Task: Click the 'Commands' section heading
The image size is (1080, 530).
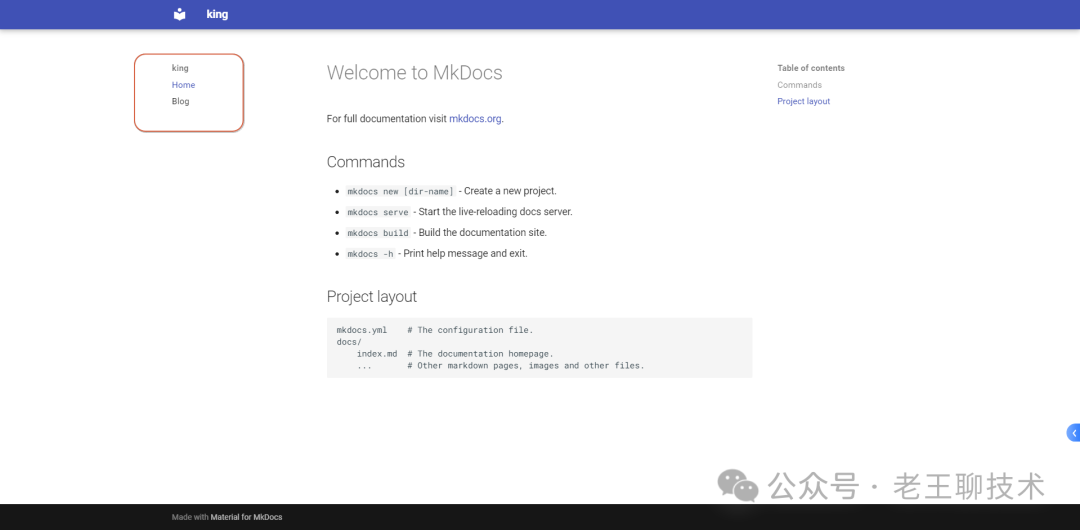Action: [366, 162]
